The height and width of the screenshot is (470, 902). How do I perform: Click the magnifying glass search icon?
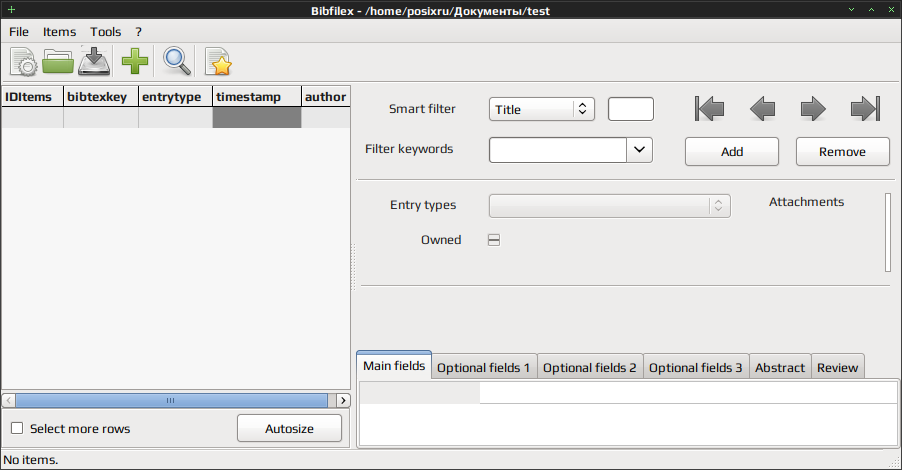(x=177, y=62)
